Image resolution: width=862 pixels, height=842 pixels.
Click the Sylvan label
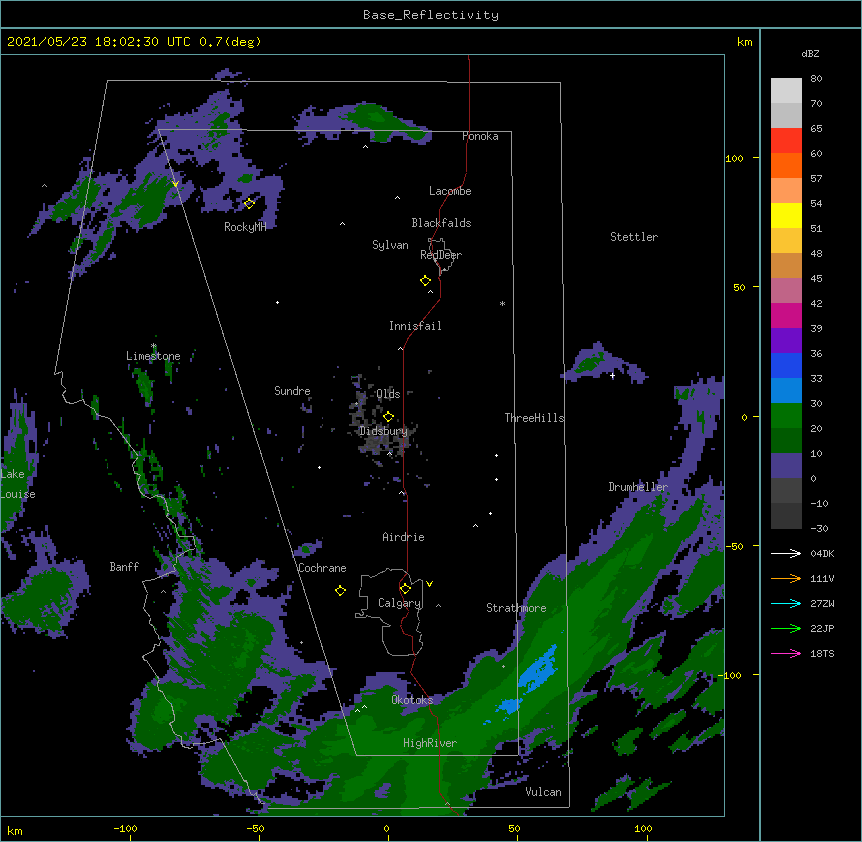point(390,245)
